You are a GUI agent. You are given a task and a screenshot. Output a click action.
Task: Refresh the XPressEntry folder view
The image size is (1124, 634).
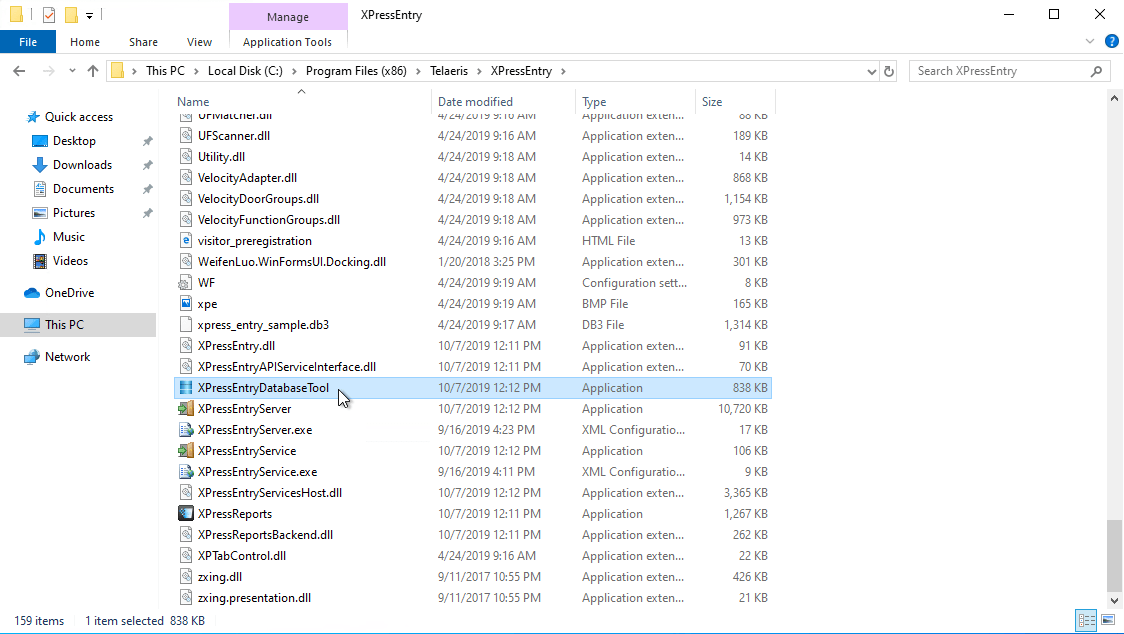pyautogui.click(x=889, y=71)
